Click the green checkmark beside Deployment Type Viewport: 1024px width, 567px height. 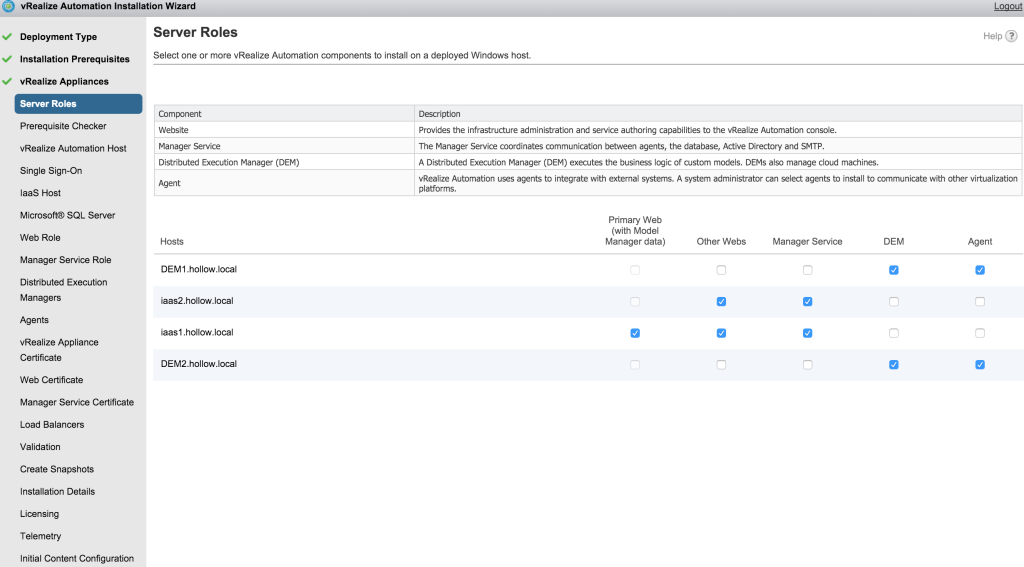coord(7,37)
